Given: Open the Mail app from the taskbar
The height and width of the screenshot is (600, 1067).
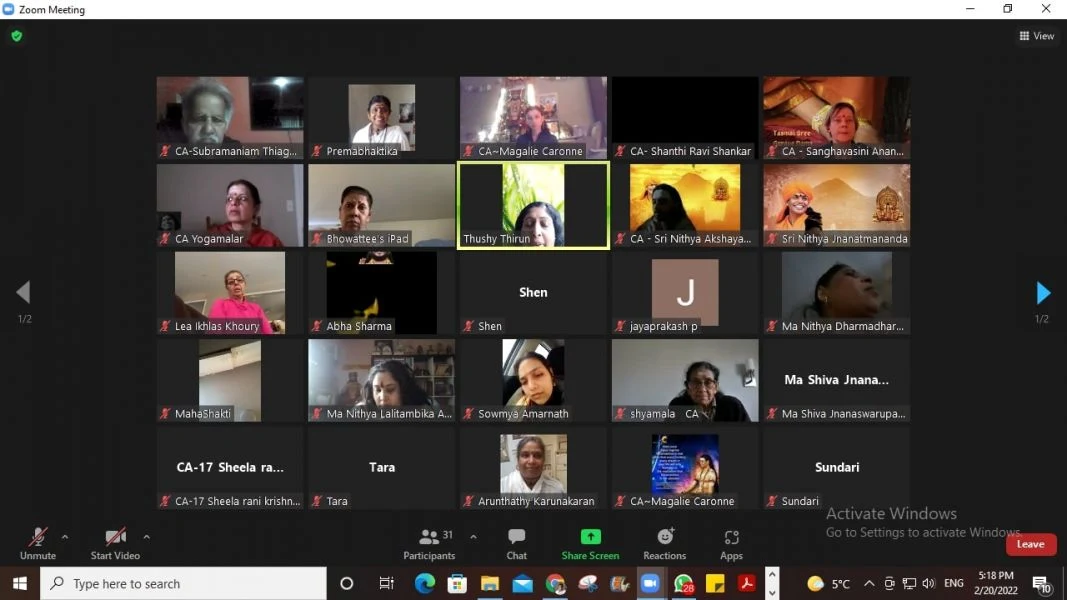Looking at the screenshot, I should click(523, 584).
